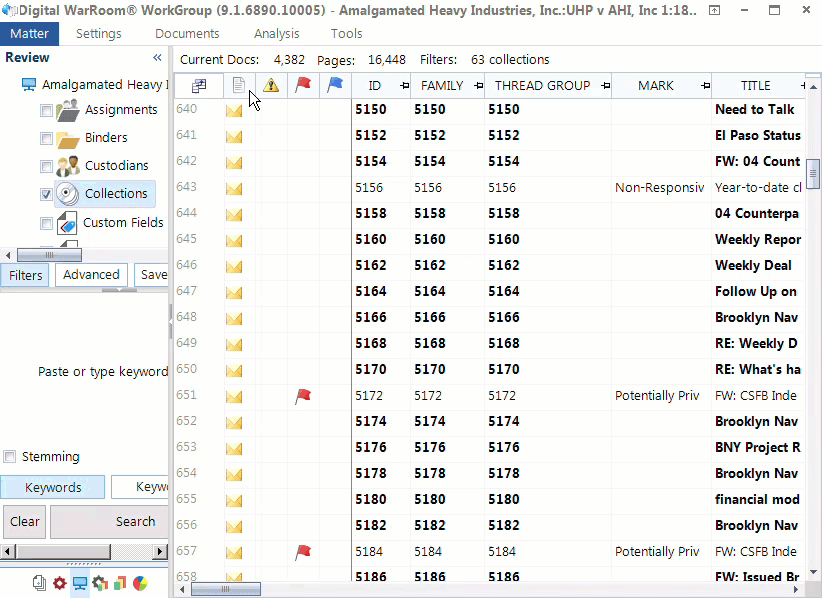Uncheck the Collections checkbox
Viewport: 822px width, 598px height.
(x=46, y=194)
